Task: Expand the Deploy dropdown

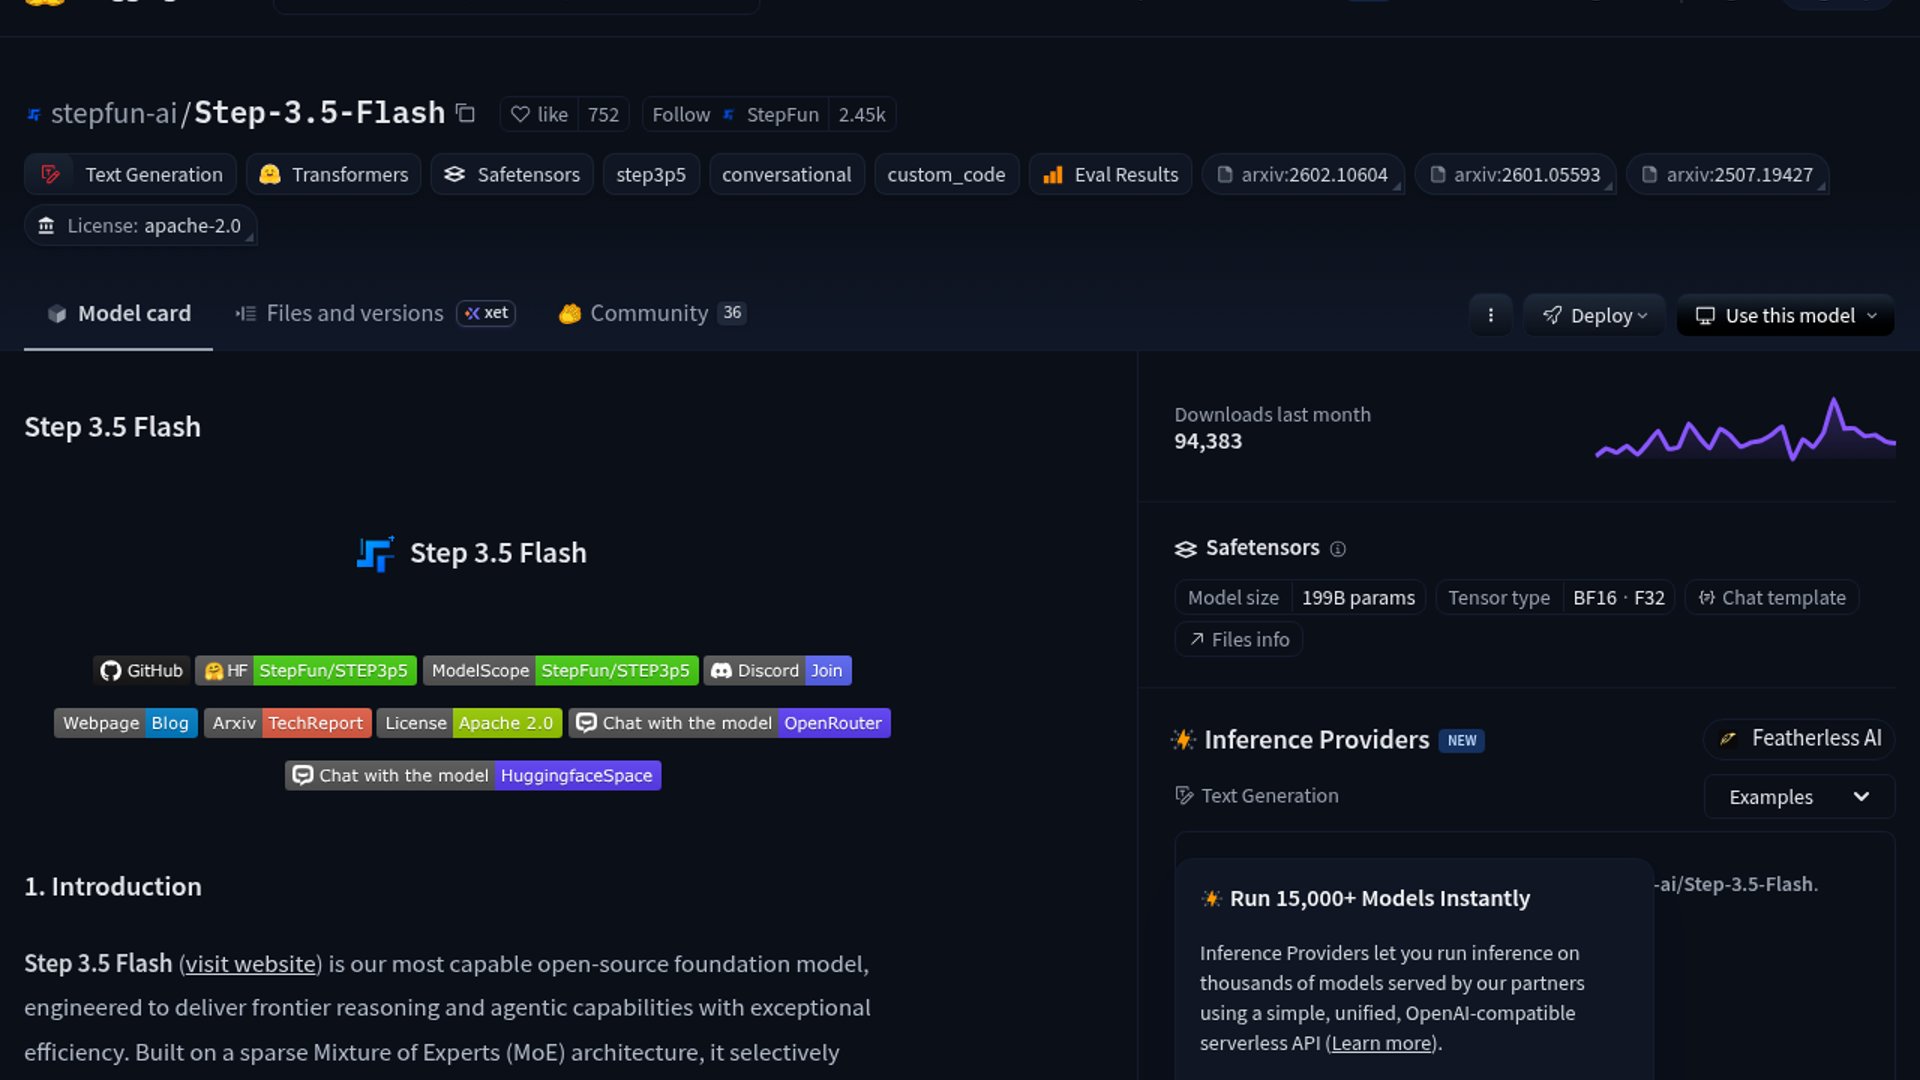Action: coord(1594,316)
